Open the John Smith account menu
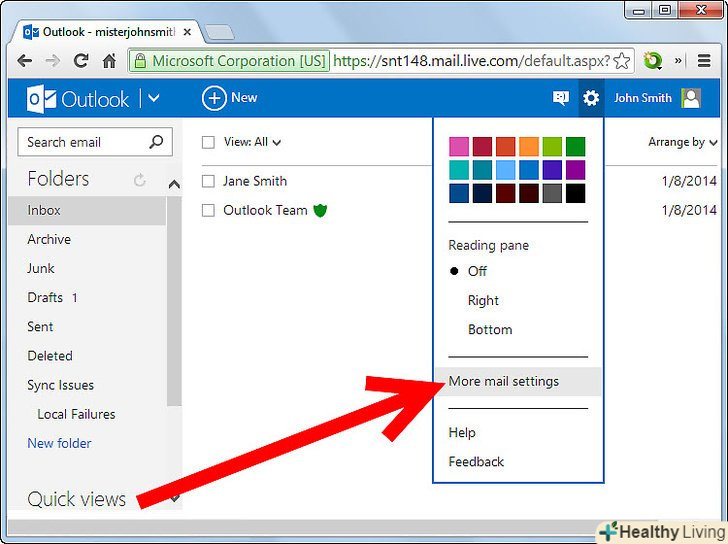The image size is (728, 544). (x=643, y=98)
